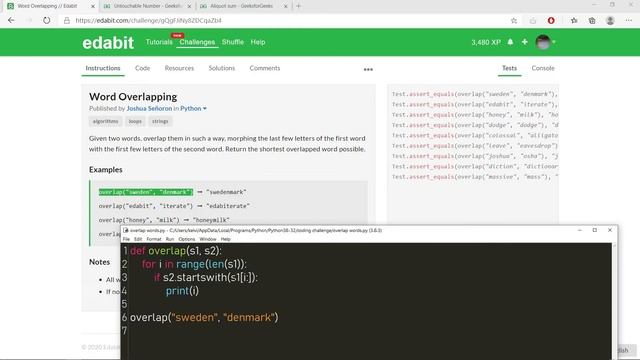The image size is (640, 360).
Task: Click code line def overlap(s1, s2)
Action: coord(176,251)
